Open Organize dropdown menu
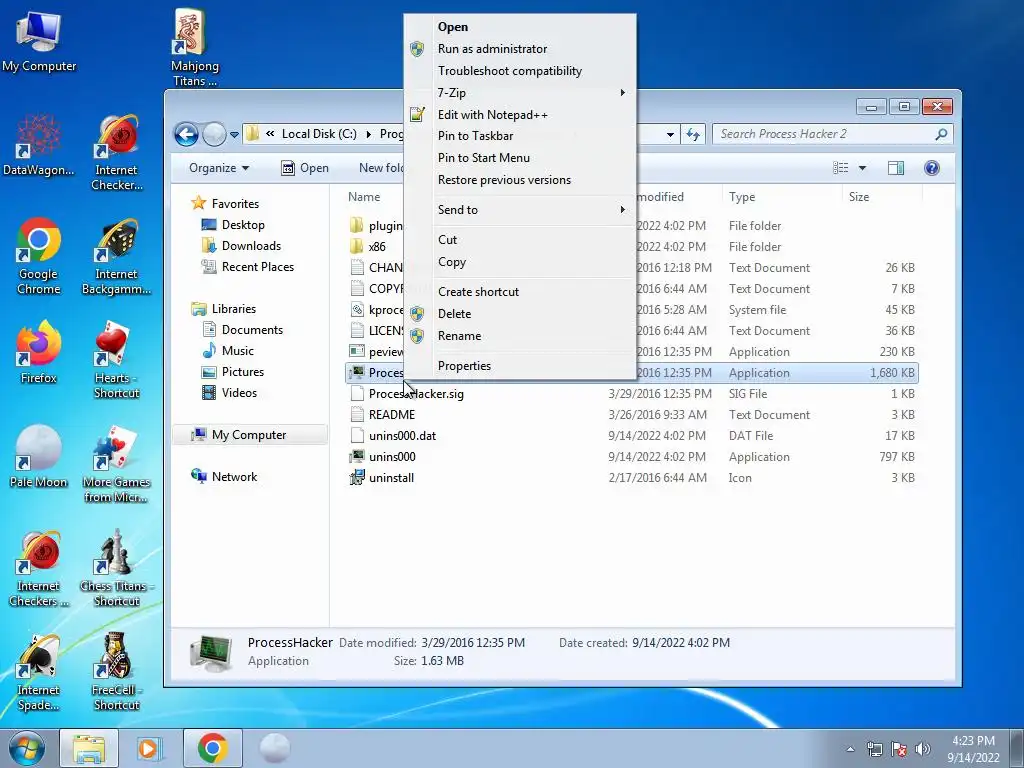 click(x=219, y=168)
